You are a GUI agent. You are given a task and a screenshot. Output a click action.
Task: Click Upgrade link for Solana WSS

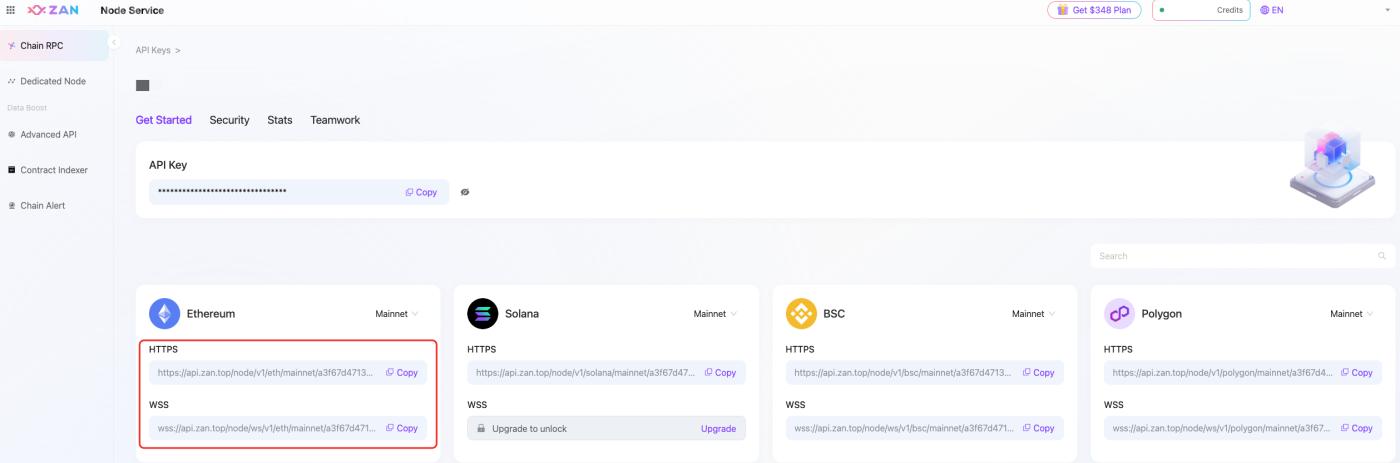tap(718, 428)
